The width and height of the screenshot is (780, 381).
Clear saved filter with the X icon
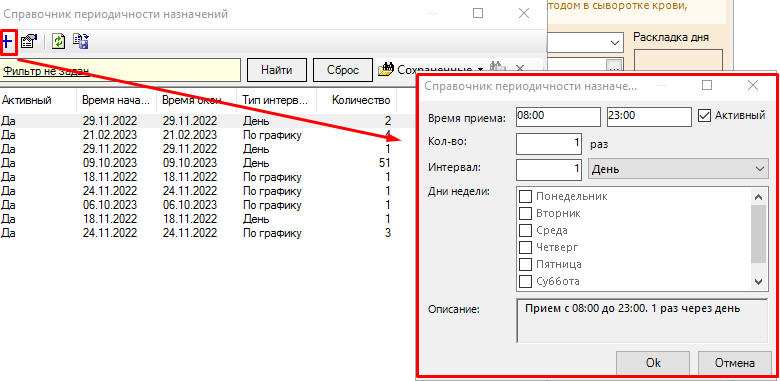point(519,69)
